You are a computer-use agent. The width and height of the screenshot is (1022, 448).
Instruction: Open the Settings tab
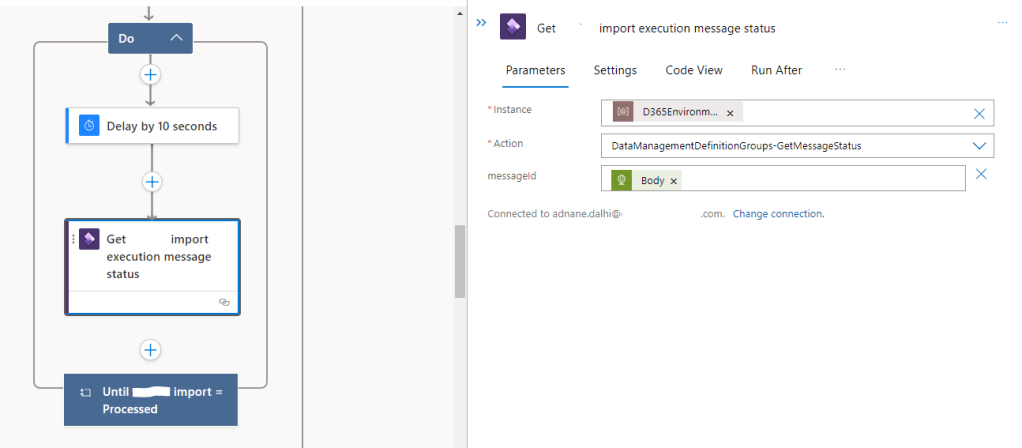[x=615, y=70]
